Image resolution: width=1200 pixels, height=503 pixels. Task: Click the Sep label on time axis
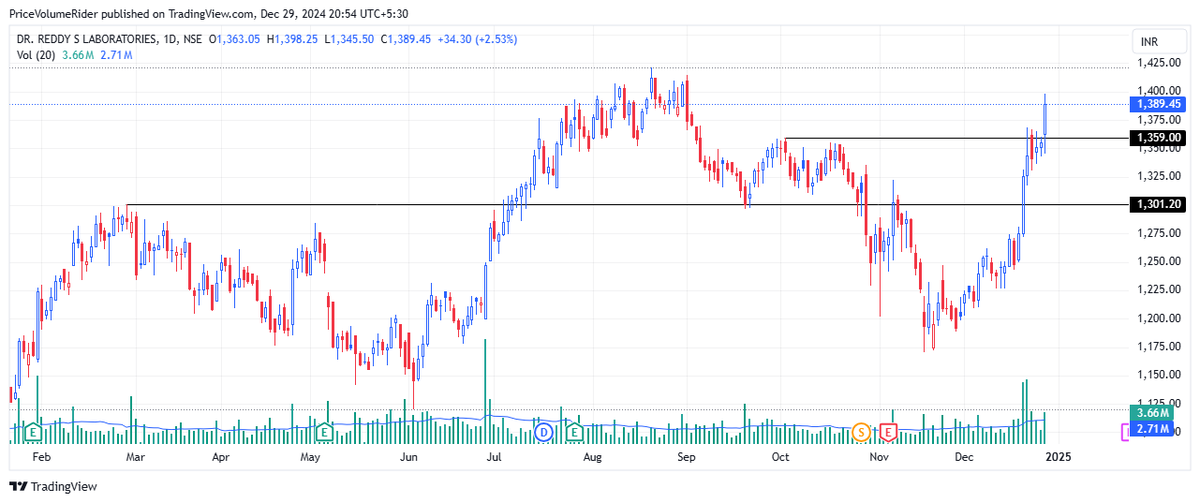pos(686,457)
